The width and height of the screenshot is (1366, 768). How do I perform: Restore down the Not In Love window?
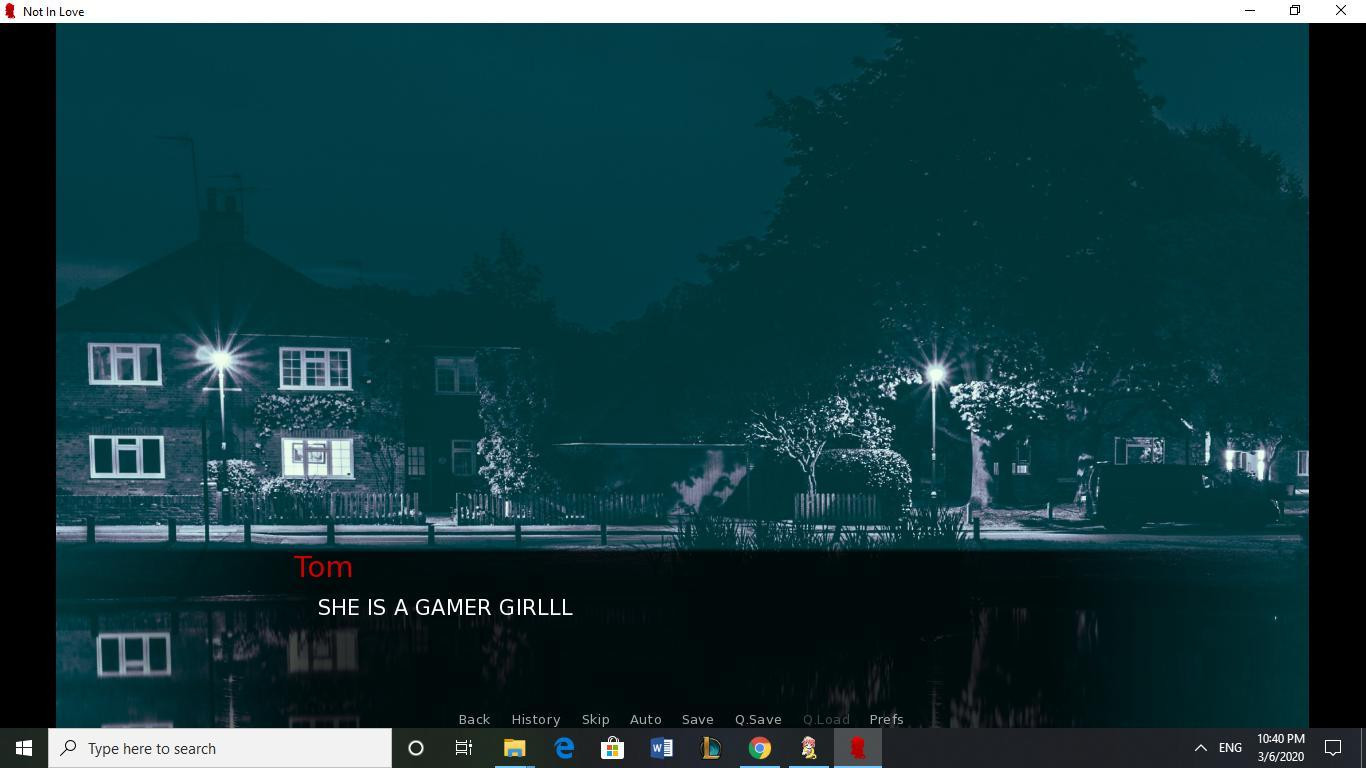tap(1295, 11)
